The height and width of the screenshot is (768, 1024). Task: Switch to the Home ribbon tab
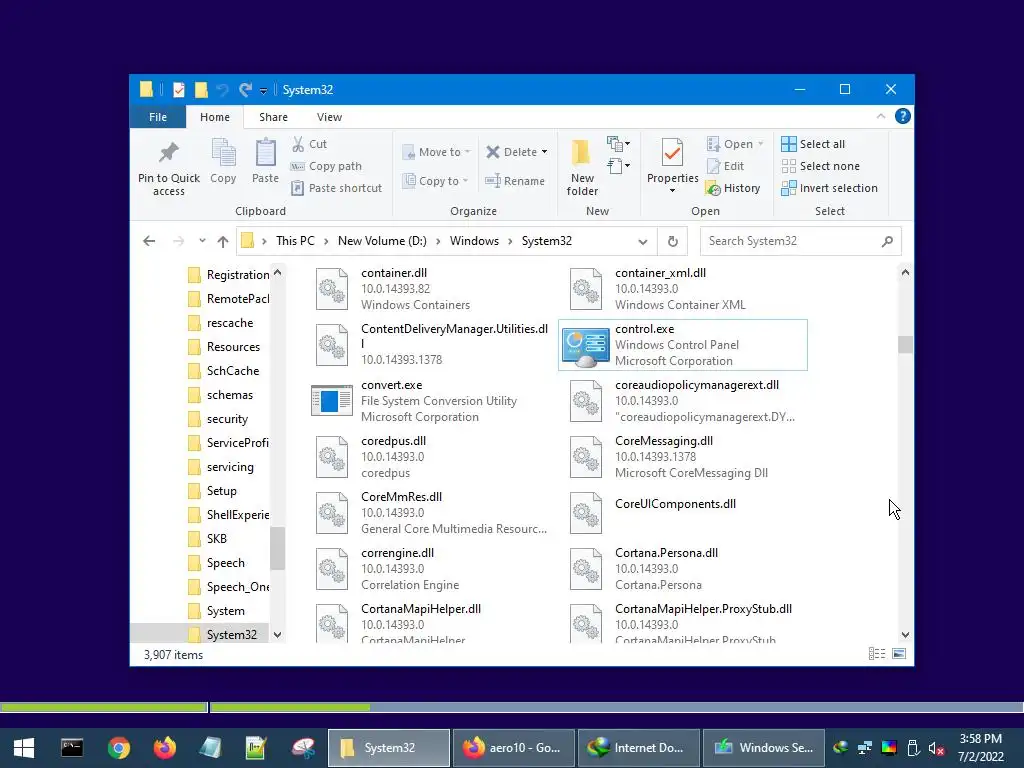coord(215,117)
